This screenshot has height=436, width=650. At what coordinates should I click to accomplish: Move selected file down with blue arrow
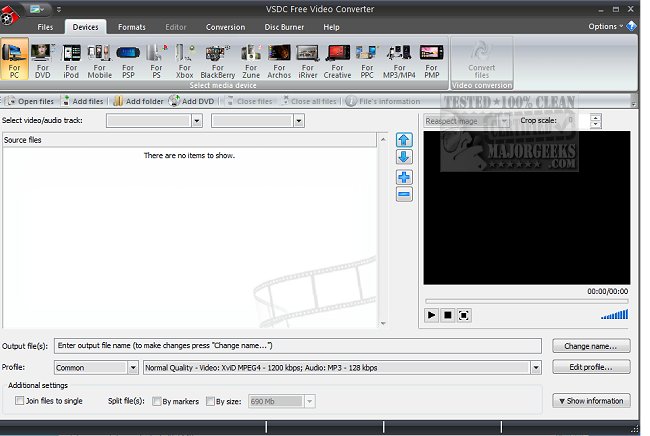click(x=404, y=157)
